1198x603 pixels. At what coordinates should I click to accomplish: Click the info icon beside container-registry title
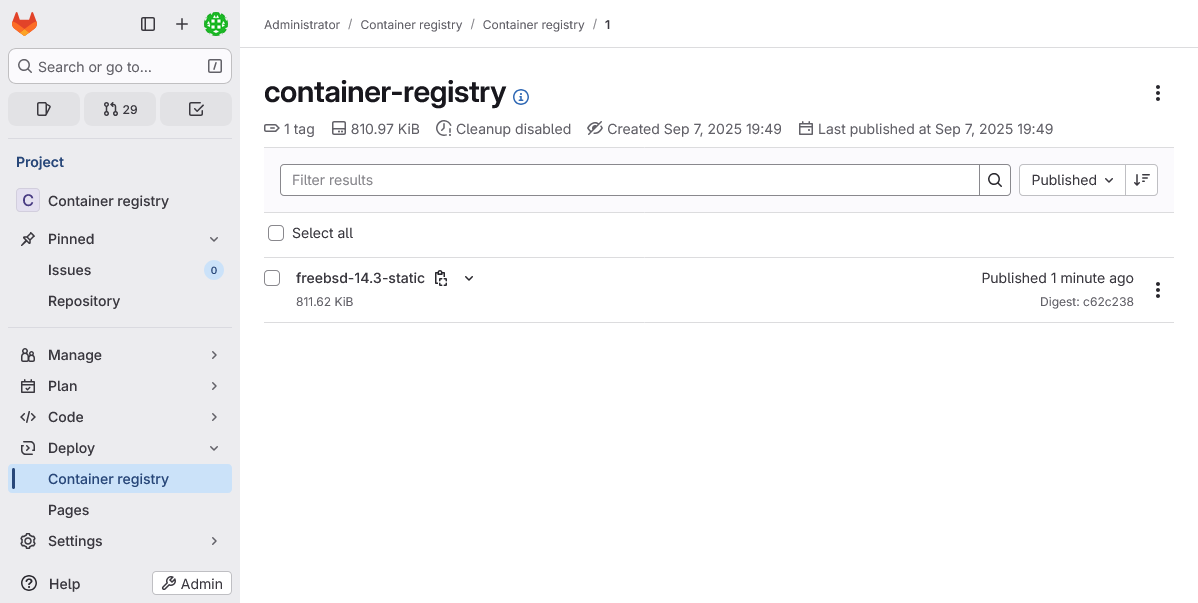pyautogui.click(x=521, y=97)
